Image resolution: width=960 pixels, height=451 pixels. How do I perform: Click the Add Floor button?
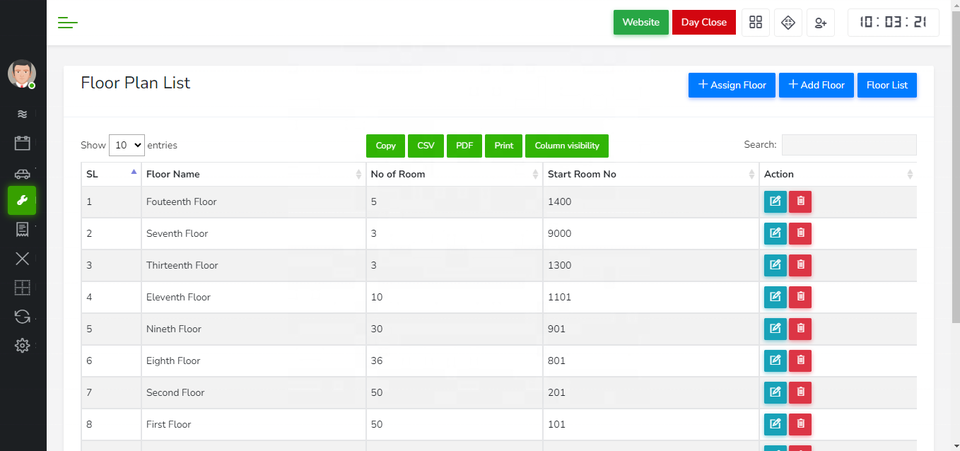(x=817, y=85)
